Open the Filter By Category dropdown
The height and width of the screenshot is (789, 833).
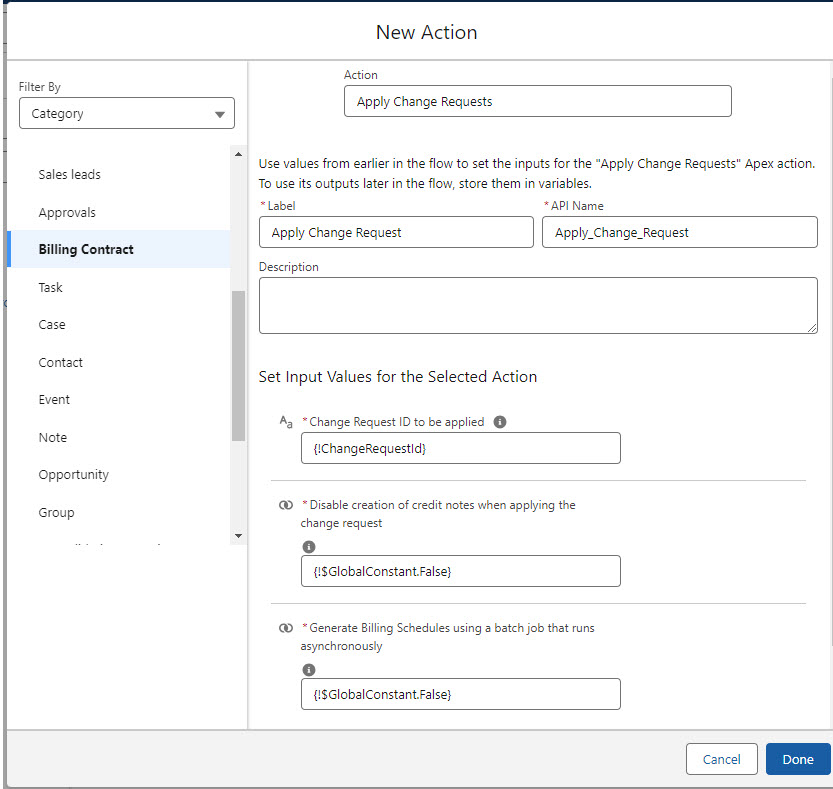(x=127, y=114)
